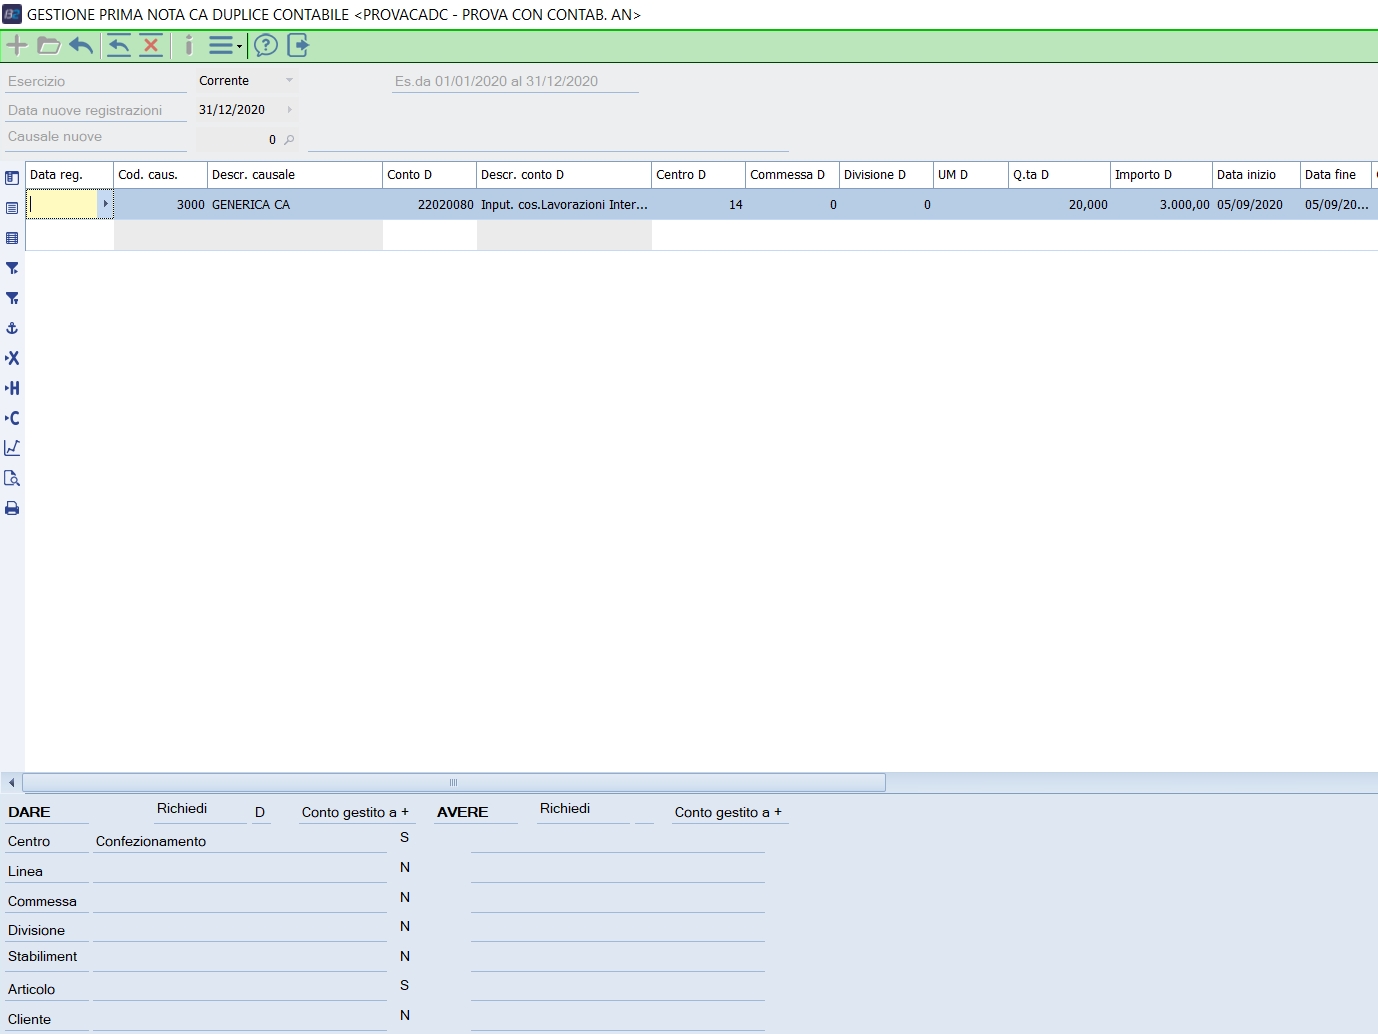Click the DARE Stabiliment input field
The image size is (1378, 1034).
240,958
